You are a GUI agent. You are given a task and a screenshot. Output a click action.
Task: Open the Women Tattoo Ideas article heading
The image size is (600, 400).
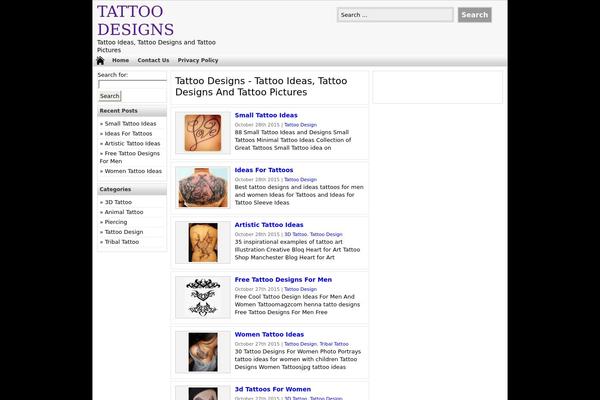point(269,334)
